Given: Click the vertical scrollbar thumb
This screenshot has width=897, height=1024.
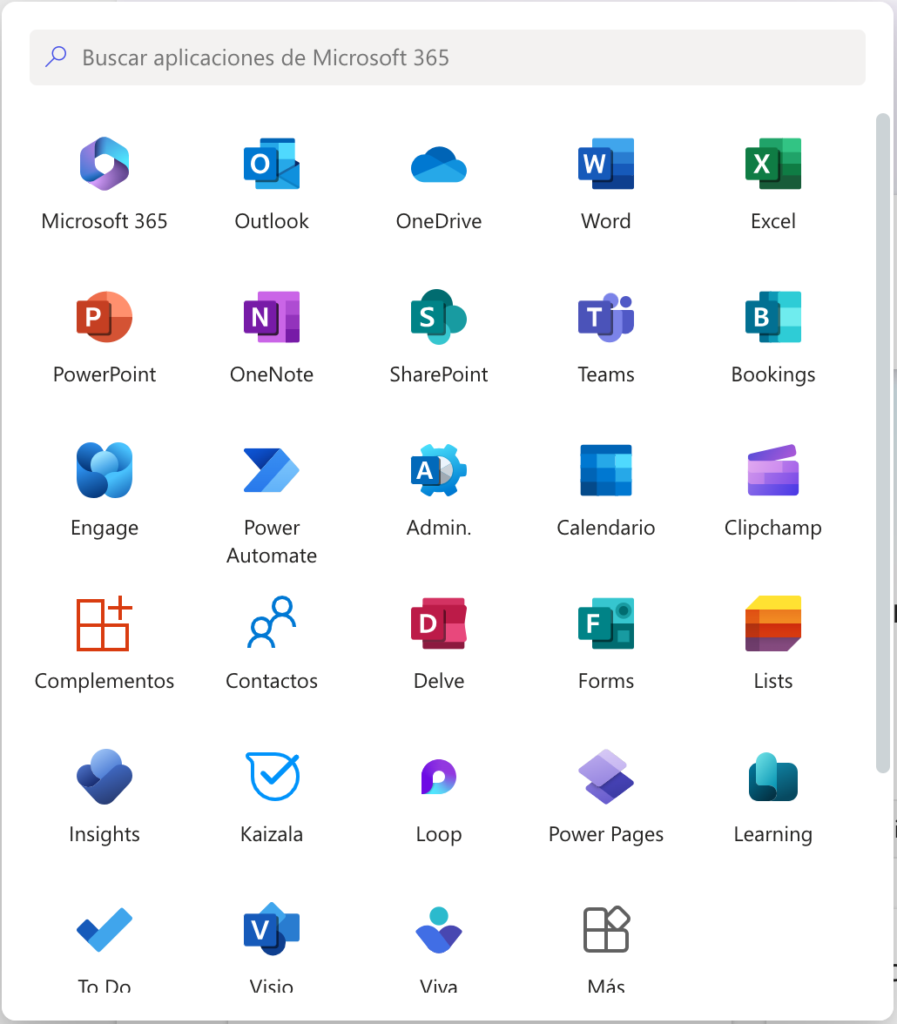Looking at the screenshot, I should coord(883,443).
